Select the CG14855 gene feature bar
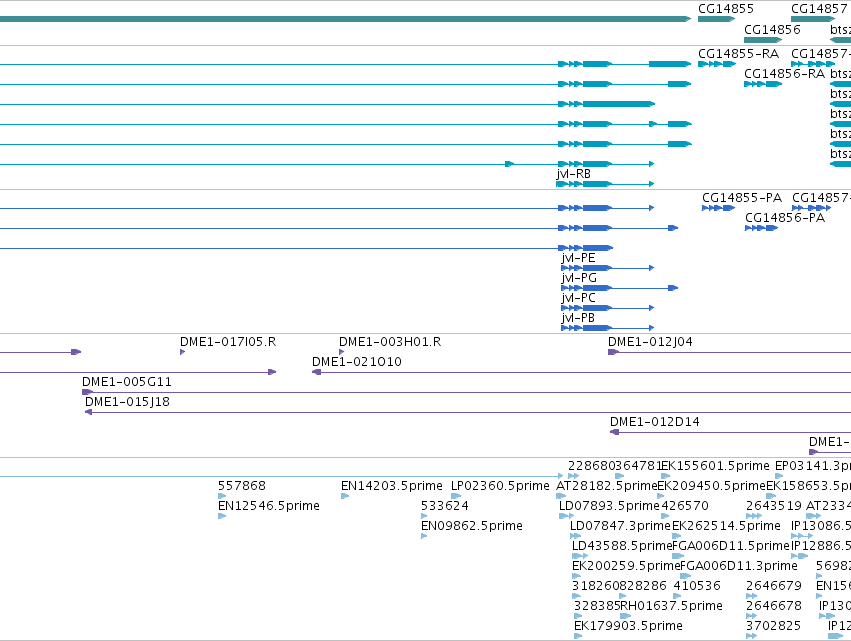The width and height of the screenshot is (851, 641). [716, 19]
